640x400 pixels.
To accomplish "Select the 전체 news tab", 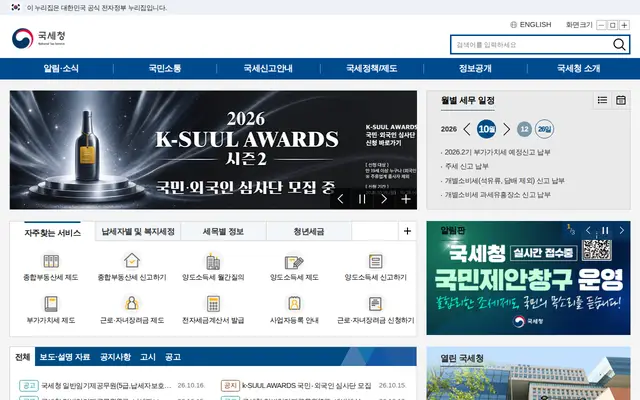I will pyautogui.click(x=22, y=357).
